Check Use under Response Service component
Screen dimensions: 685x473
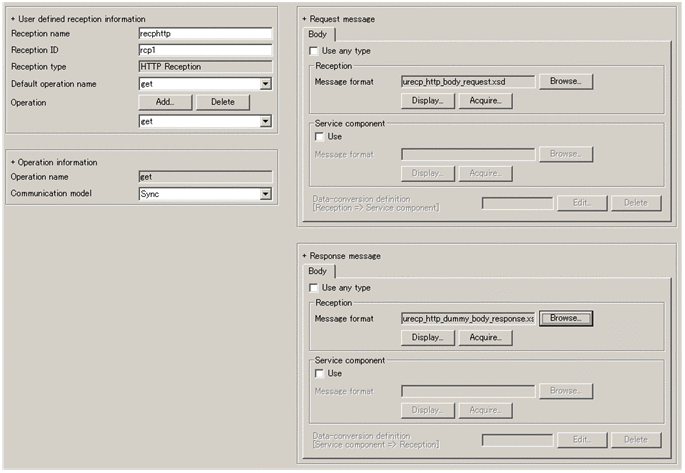320,373
